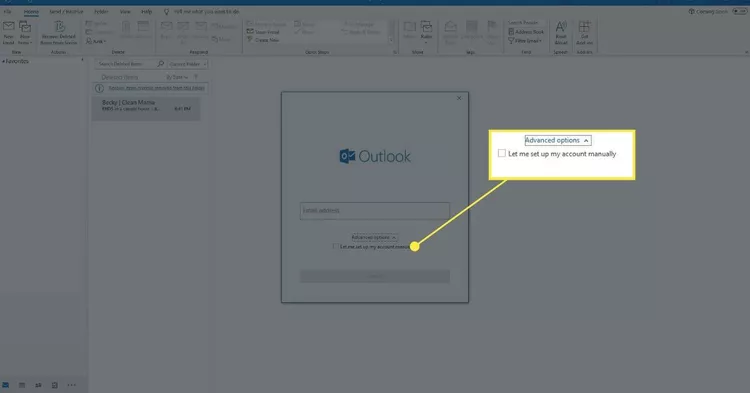Image resolution: width=750 pixels, height=393 pixels.
Task: Open the Junk dropdown in Delete group
Action: [x=96, y=41]
